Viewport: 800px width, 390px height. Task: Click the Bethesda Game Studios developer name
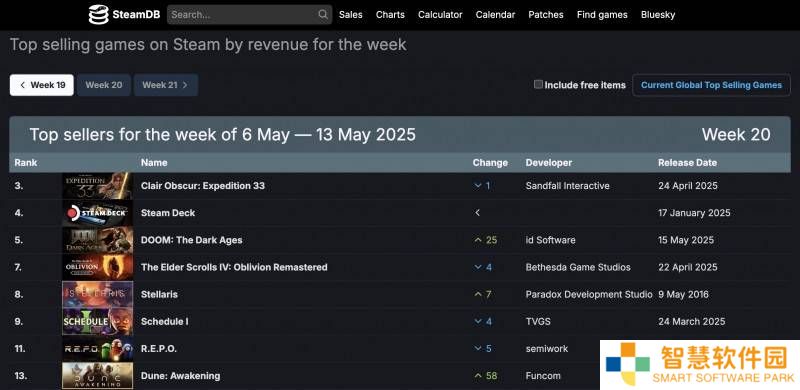[x=578, y=267]
